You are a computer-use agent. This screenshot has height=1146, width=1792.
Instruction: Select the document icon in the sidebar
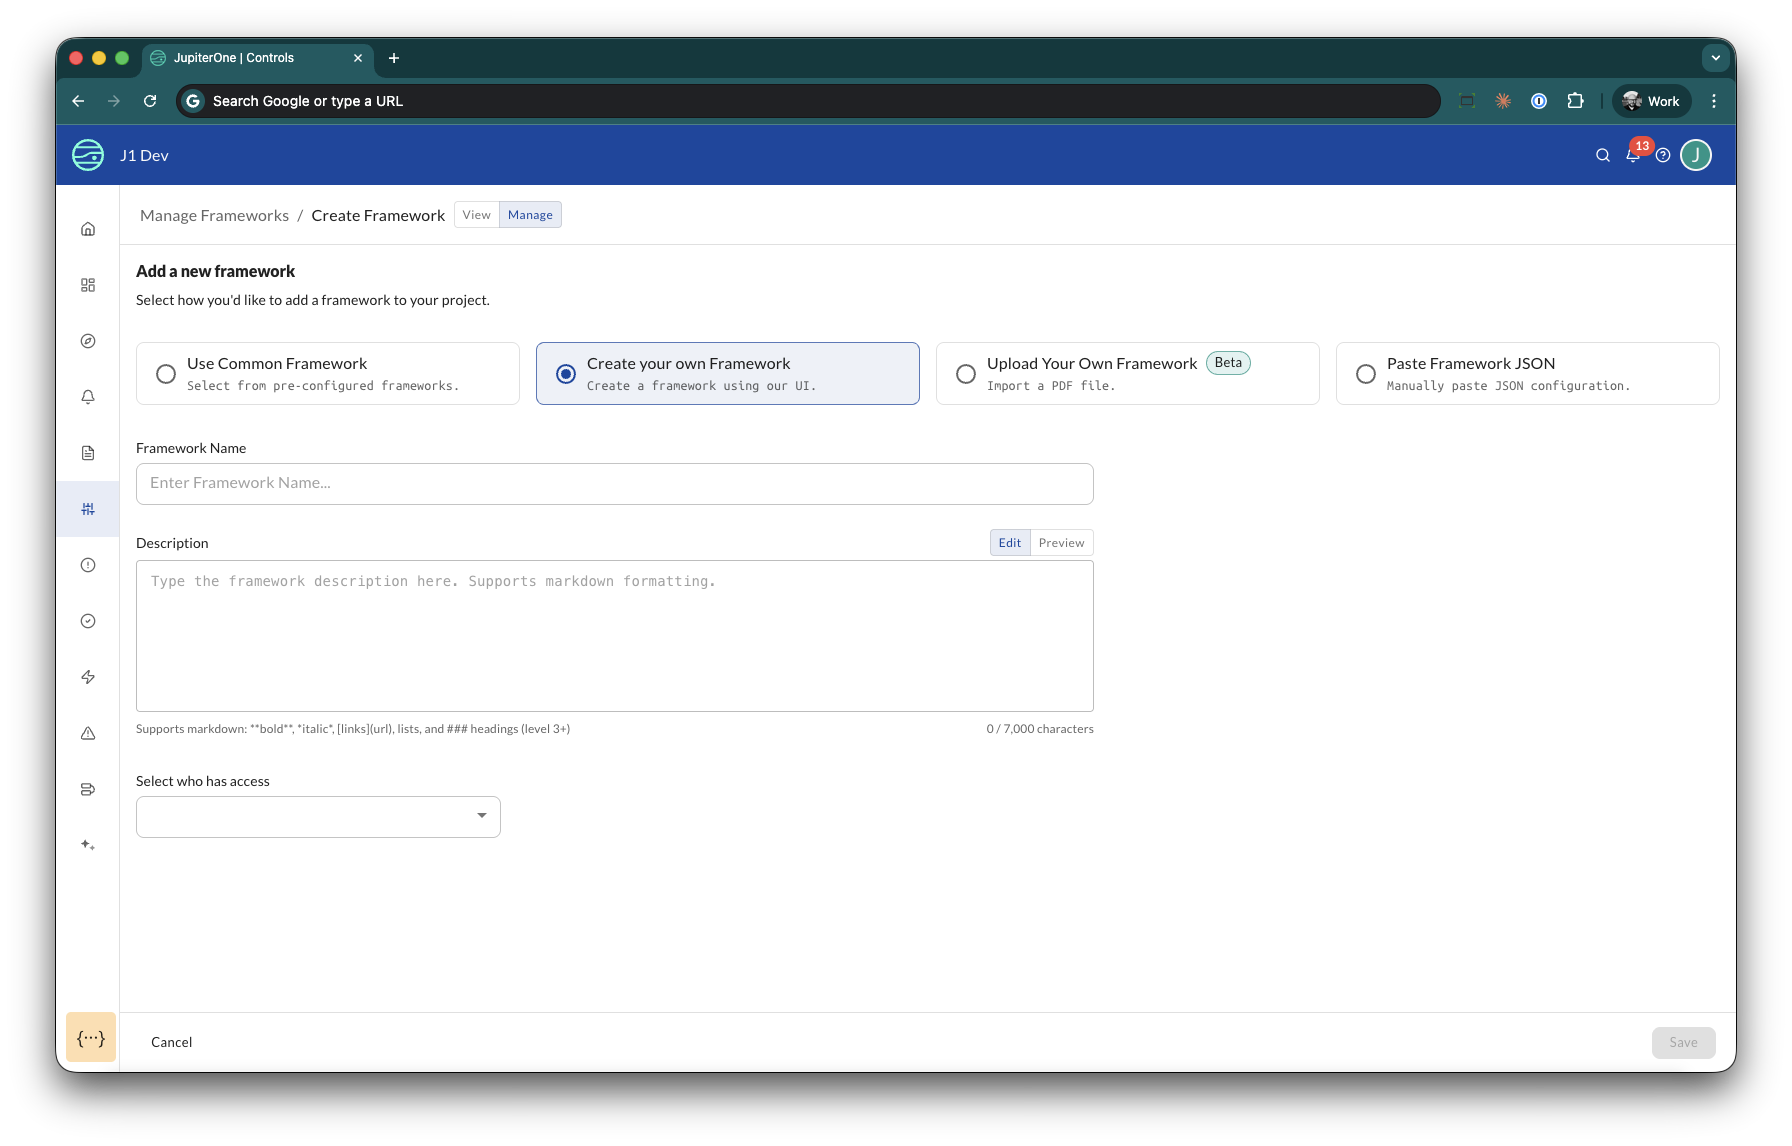click(x=88, y=452)
